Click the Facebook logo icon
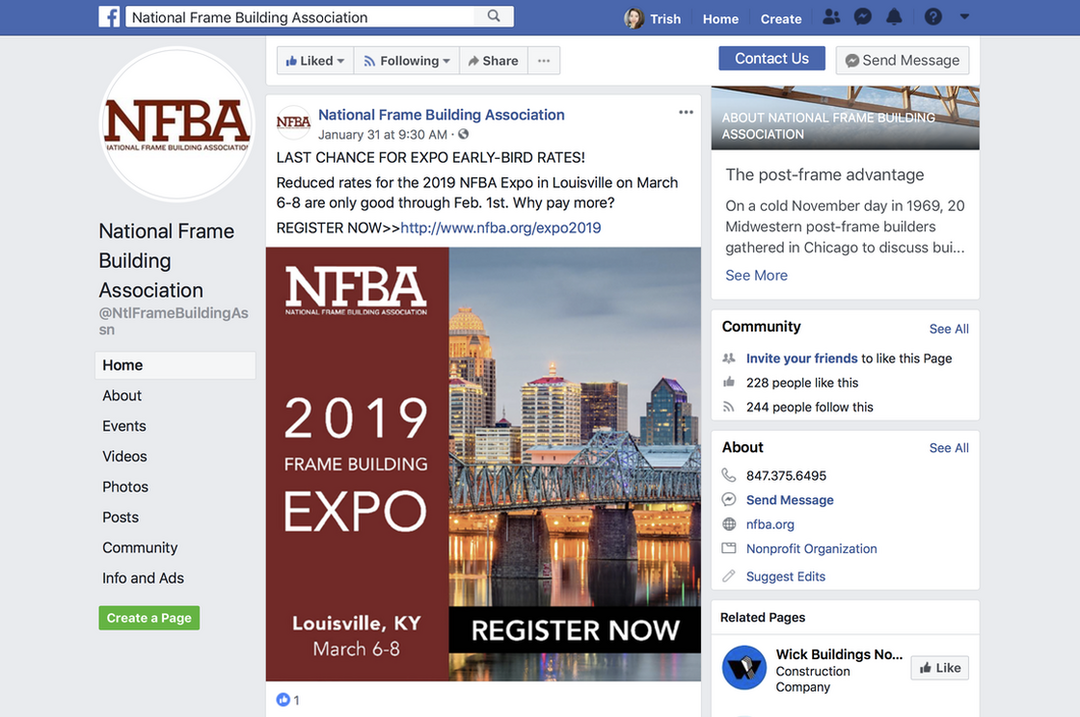 109,17
